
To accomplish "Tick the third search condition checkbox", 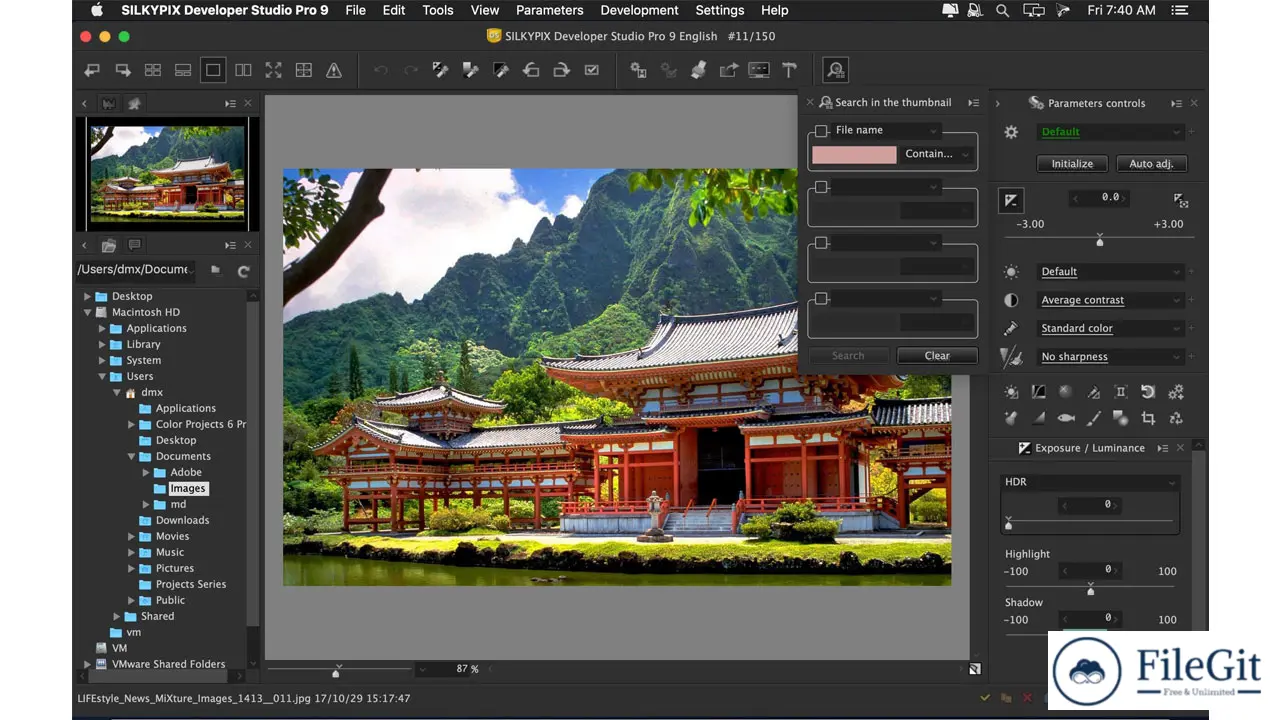I will (821, 243).
